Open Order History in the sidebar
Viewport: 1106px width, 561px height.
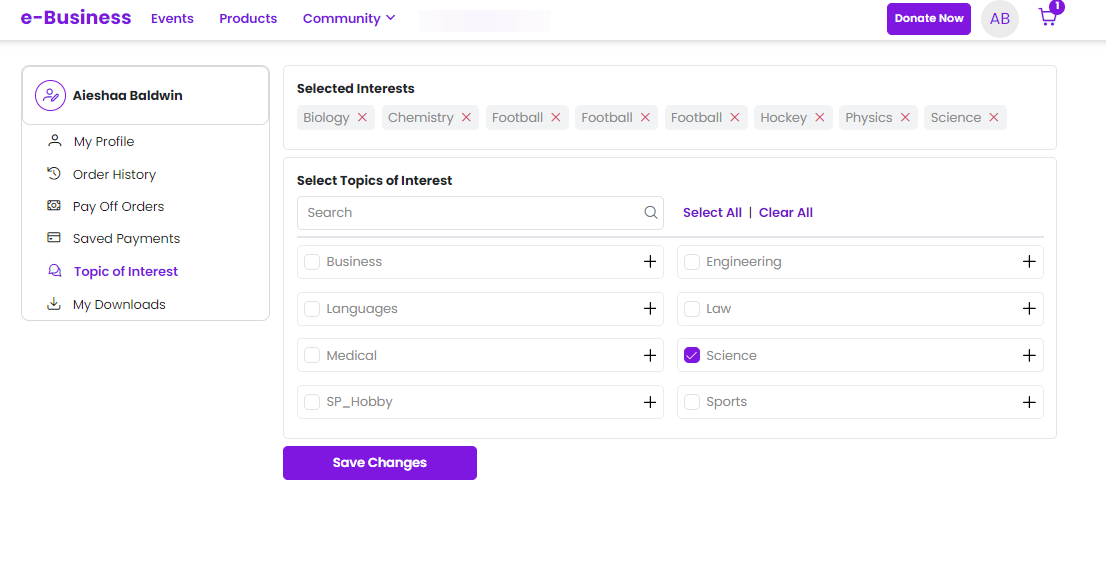114,174
